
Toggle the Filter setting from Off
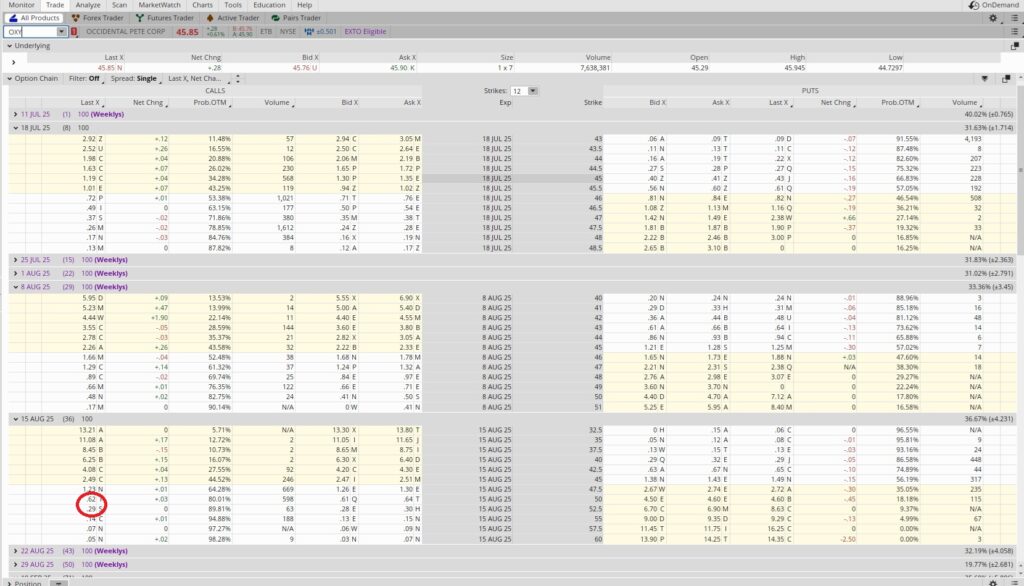[x=92, y=79]
